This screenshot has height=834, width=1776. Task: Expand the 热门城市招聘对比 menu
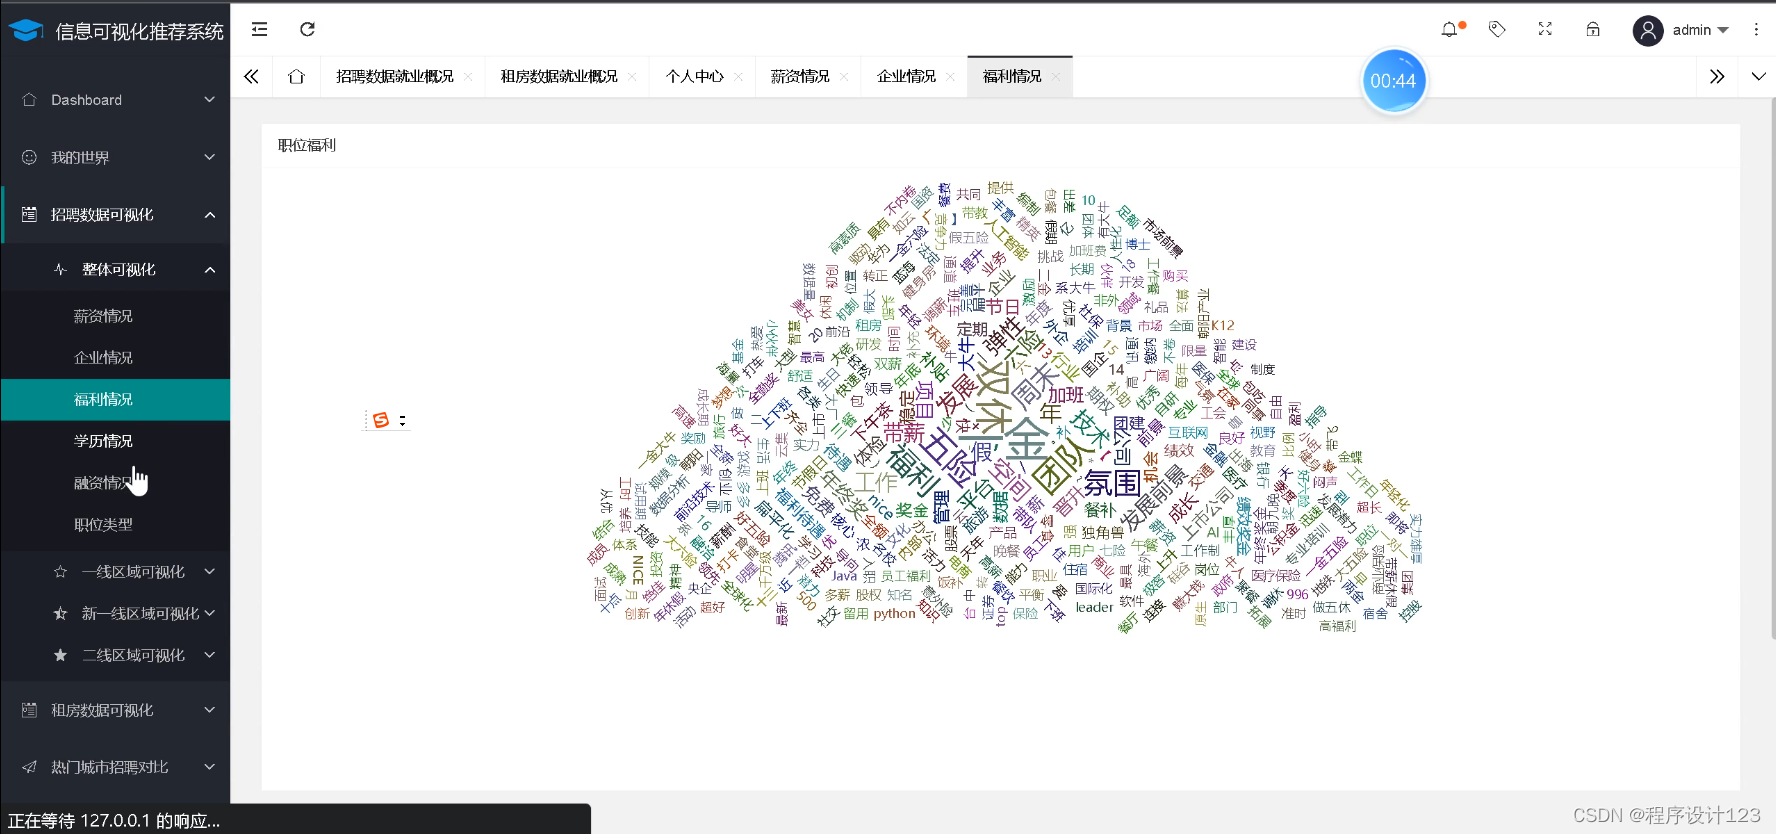click(210, 767)
